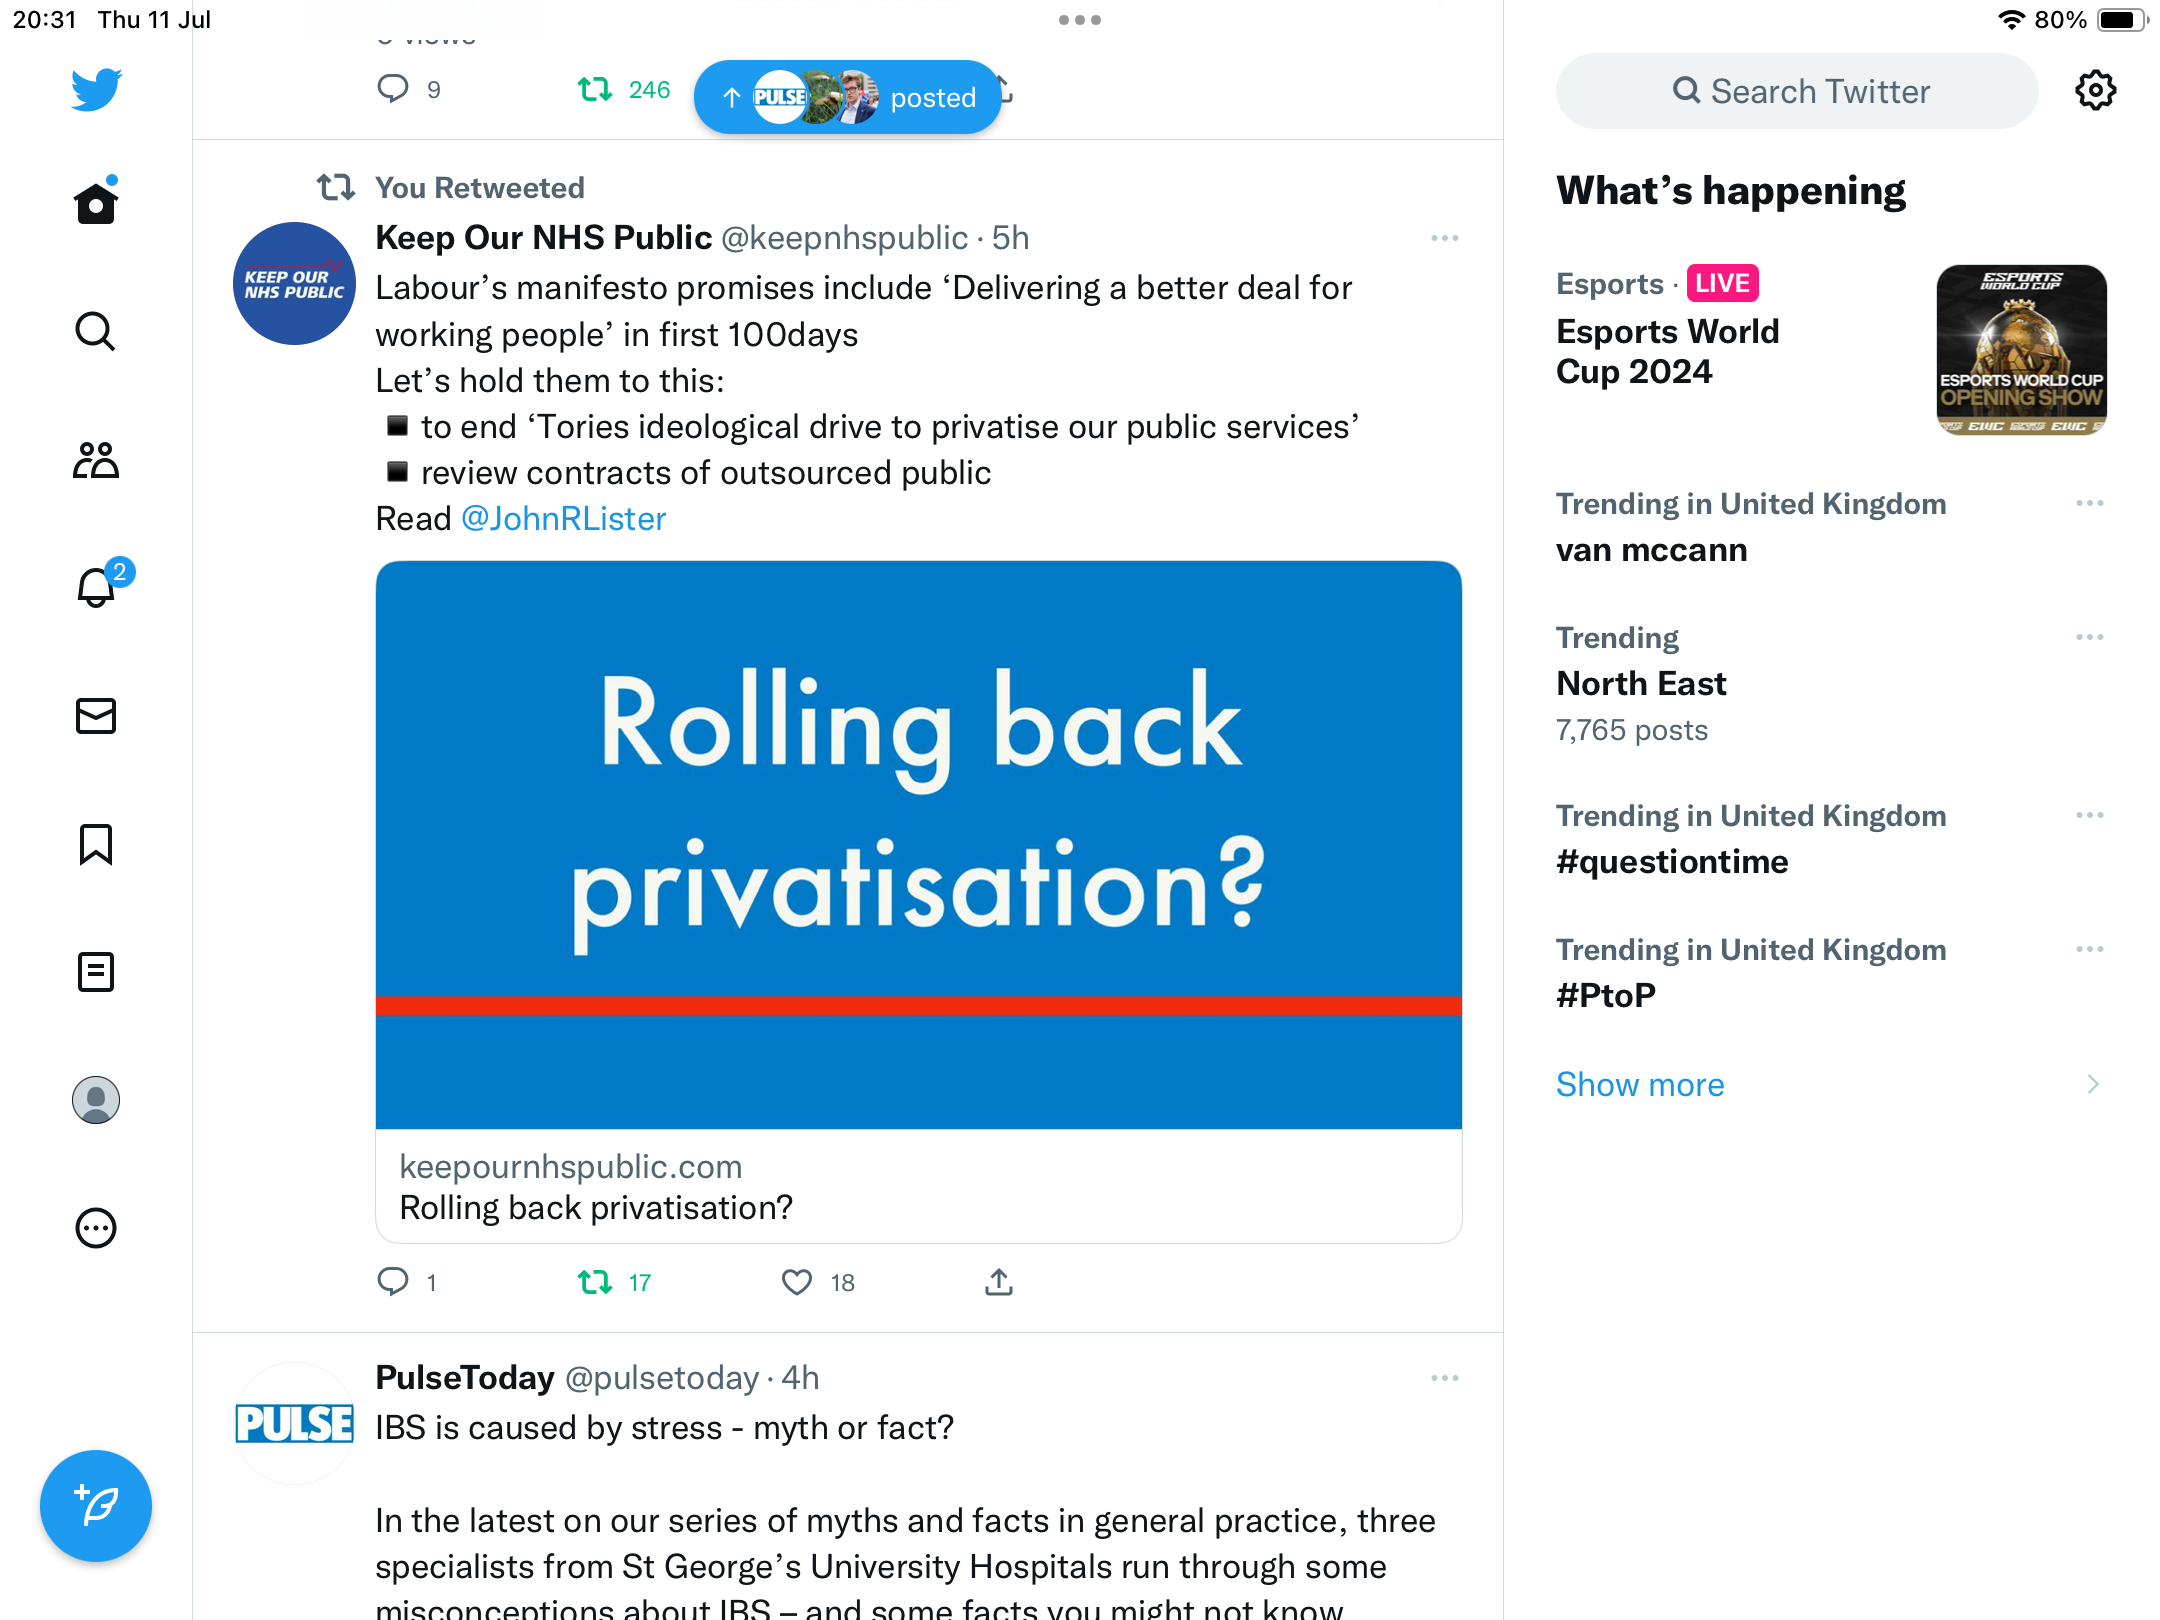Open the Messages envelope icon
The image size is (2160, 1620).
(x=96, y=716)
